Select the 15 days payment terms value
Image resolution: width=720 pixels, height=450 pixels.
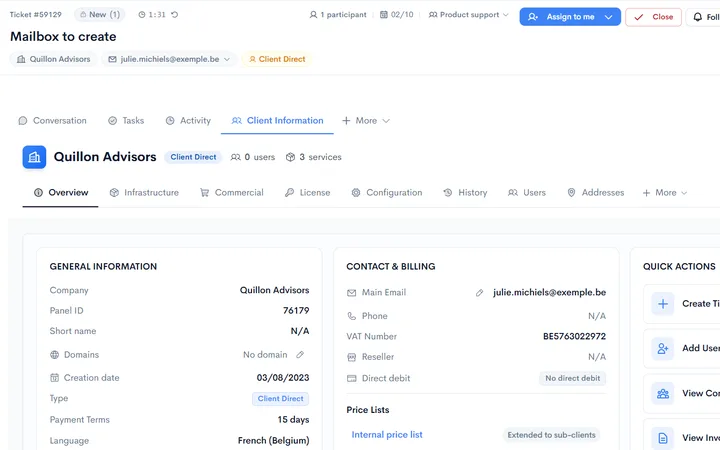[x=293, y=420]
